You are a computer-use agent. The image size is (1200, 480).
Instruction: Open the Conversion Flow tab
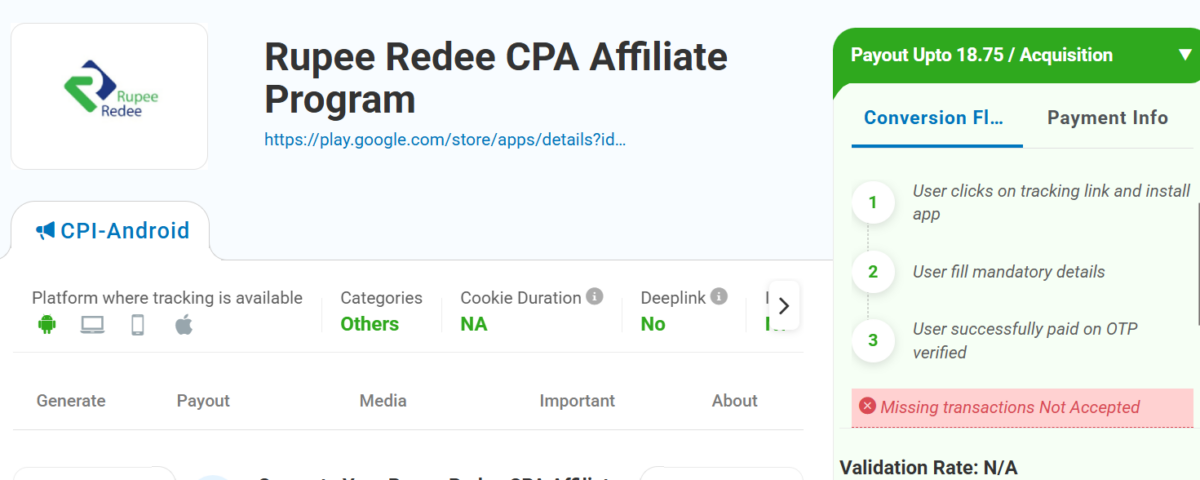point(933,118)
